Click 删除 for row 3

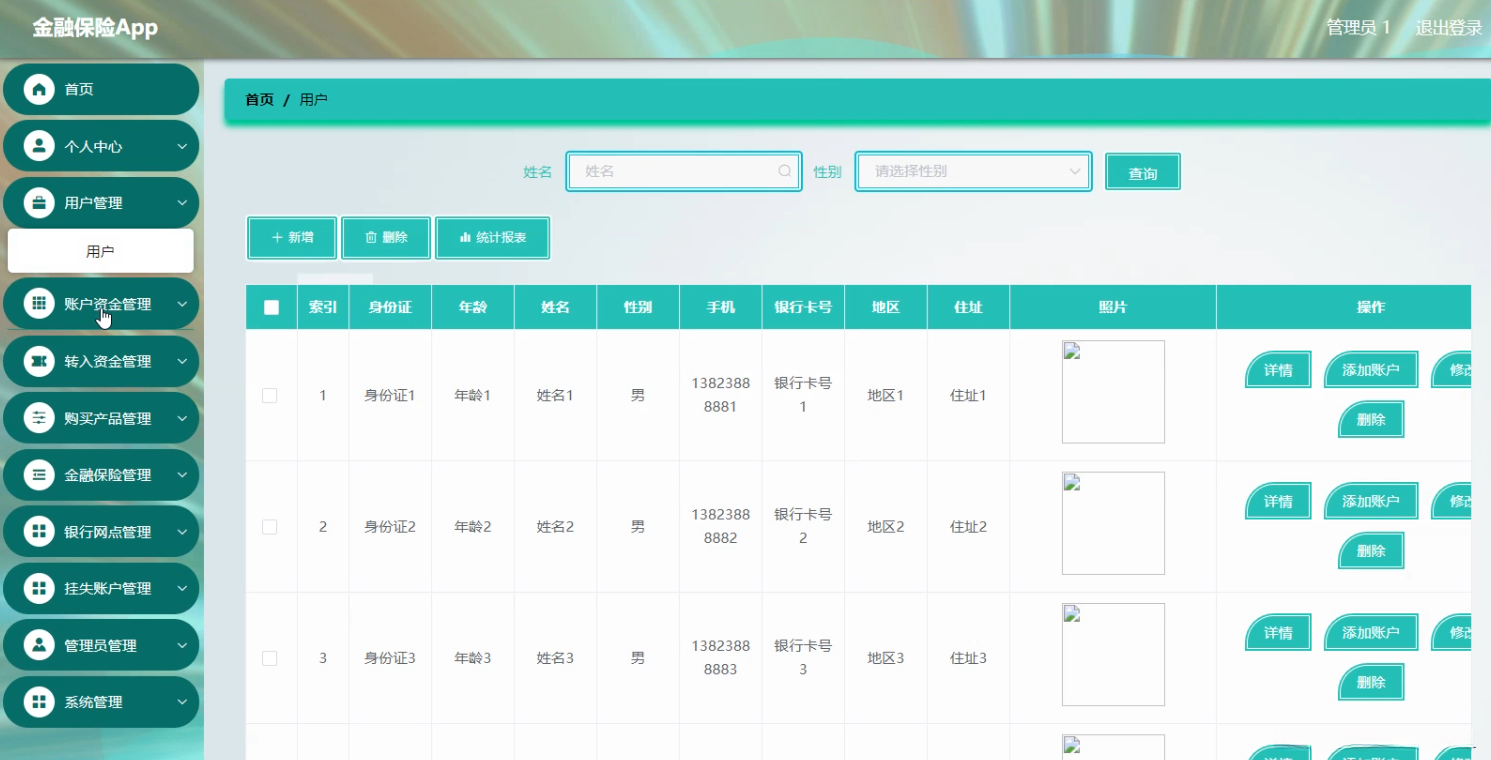click(1371, 682)
